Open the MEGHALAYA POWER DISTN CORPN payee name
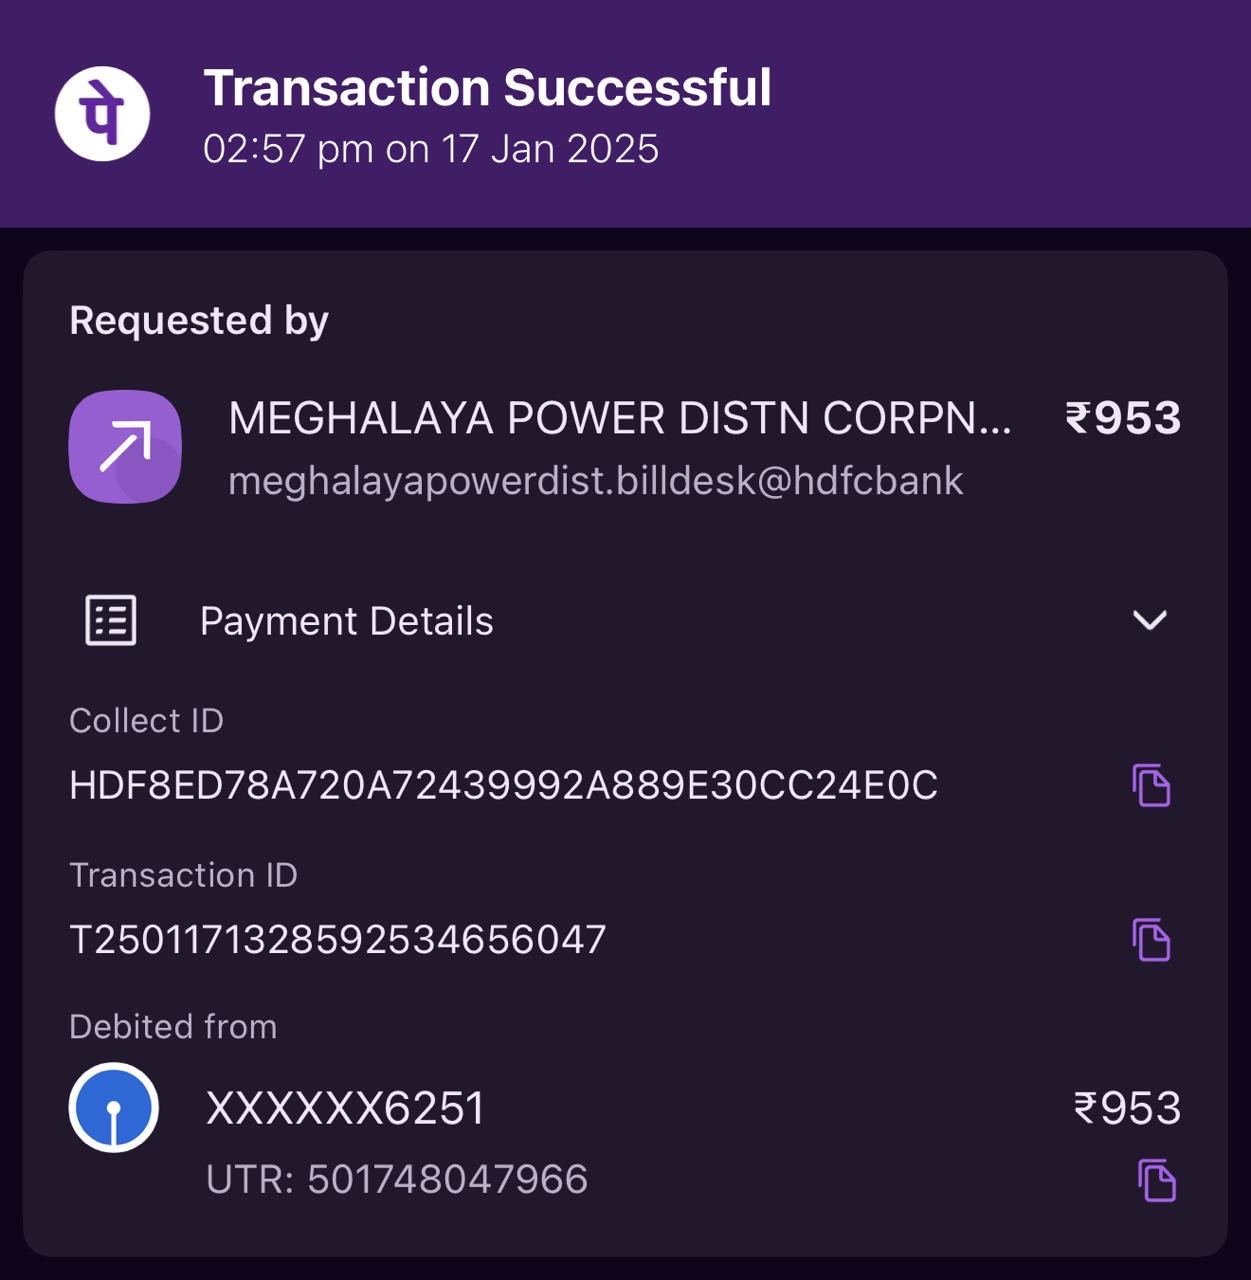The height and width of the screenshot is (1280, 1251). [620, 418]
